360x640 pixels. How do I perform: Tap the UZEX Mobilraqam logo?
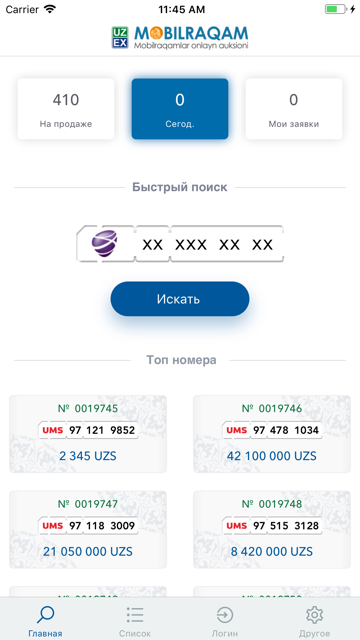point(180,38)
